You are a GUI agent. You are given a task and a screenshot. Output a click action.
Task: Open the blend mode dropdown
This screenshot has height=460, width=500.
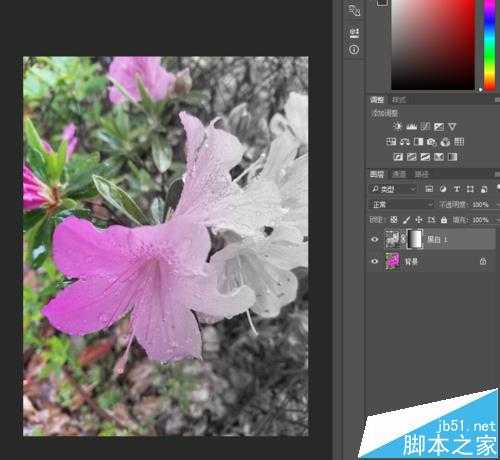click(x=401, y=204)
